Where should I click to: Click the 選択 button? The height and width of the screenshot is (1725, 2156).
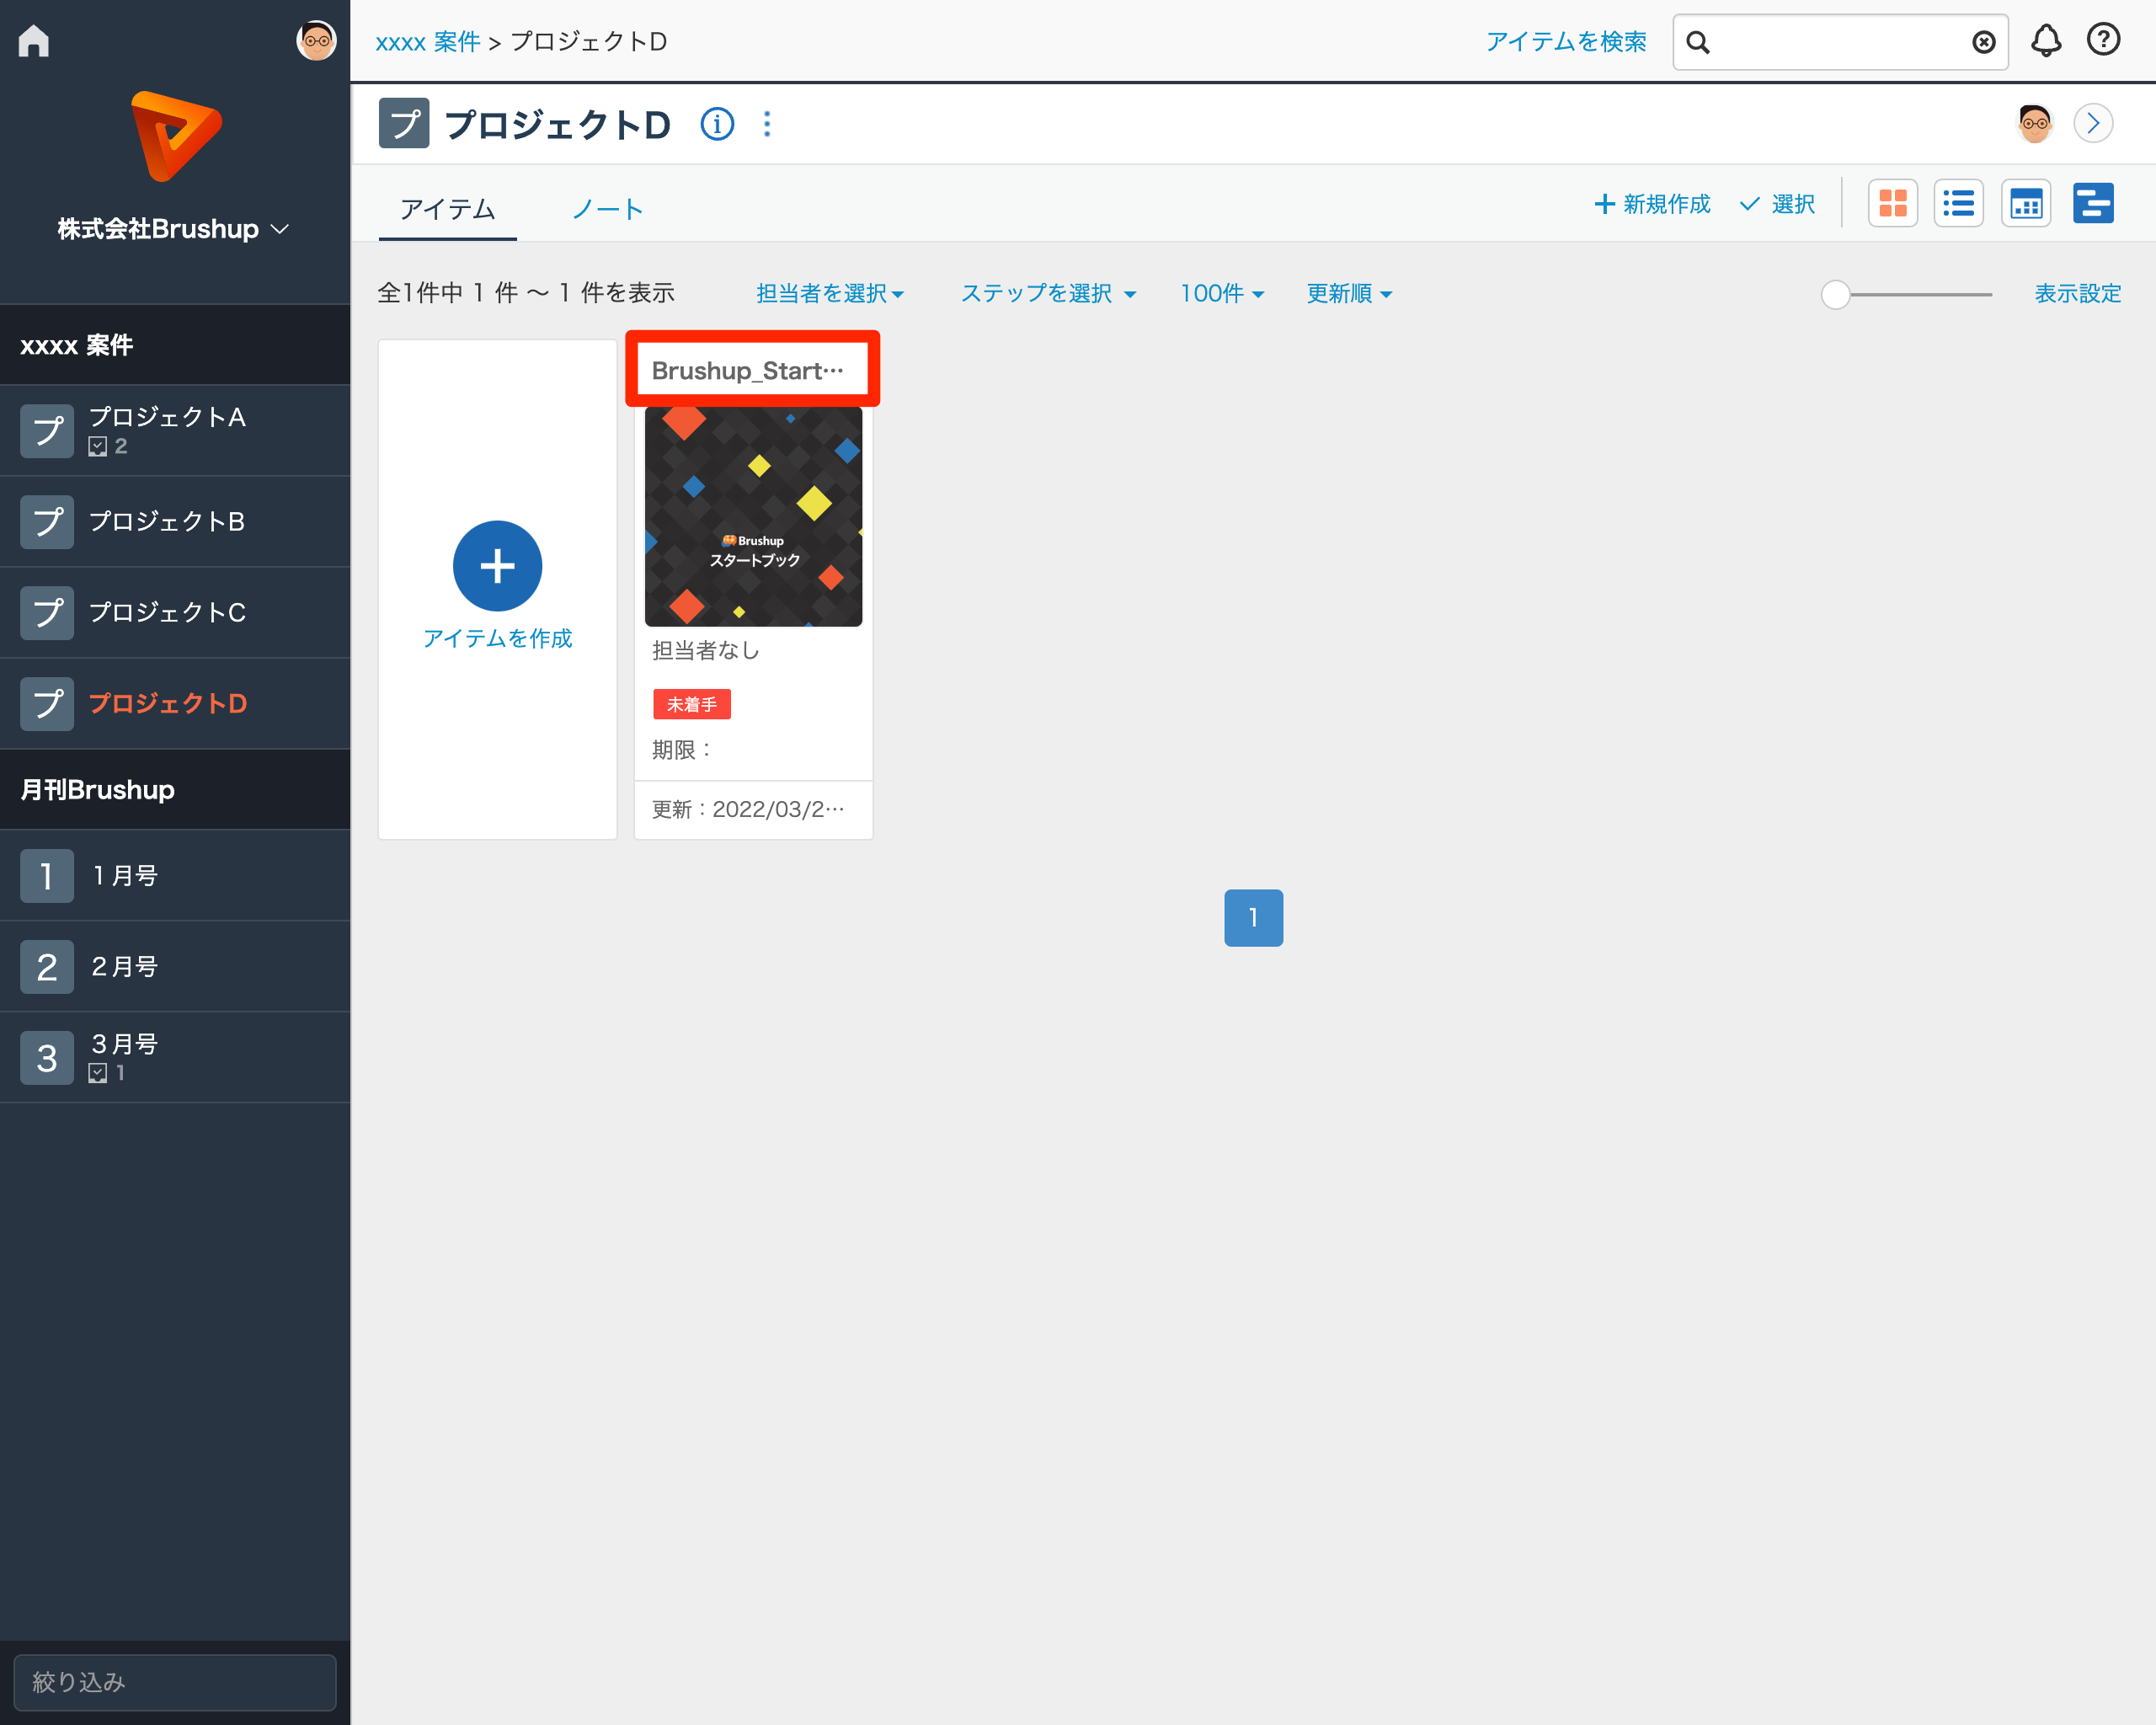pos(1778,204)
